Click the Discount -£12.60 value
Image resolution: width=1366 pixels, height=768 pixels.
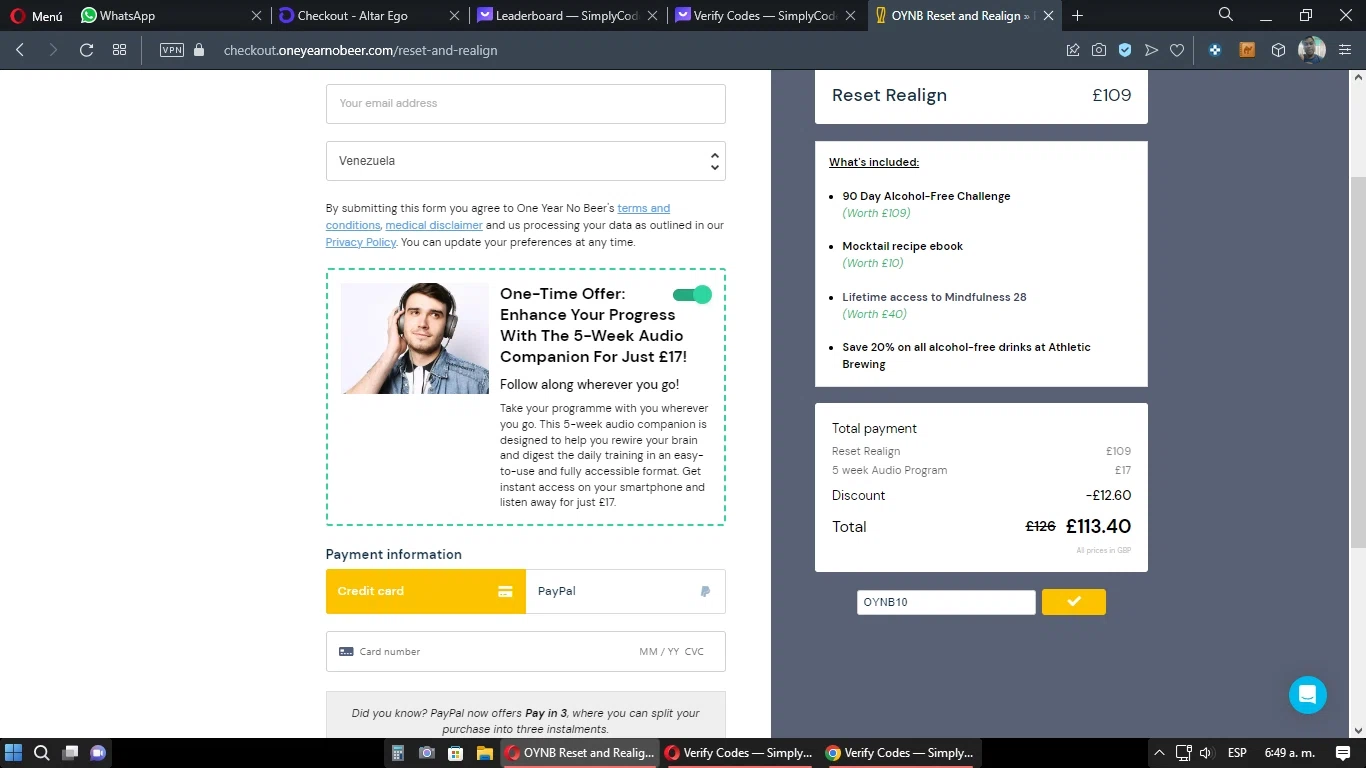click(1108, 495)
